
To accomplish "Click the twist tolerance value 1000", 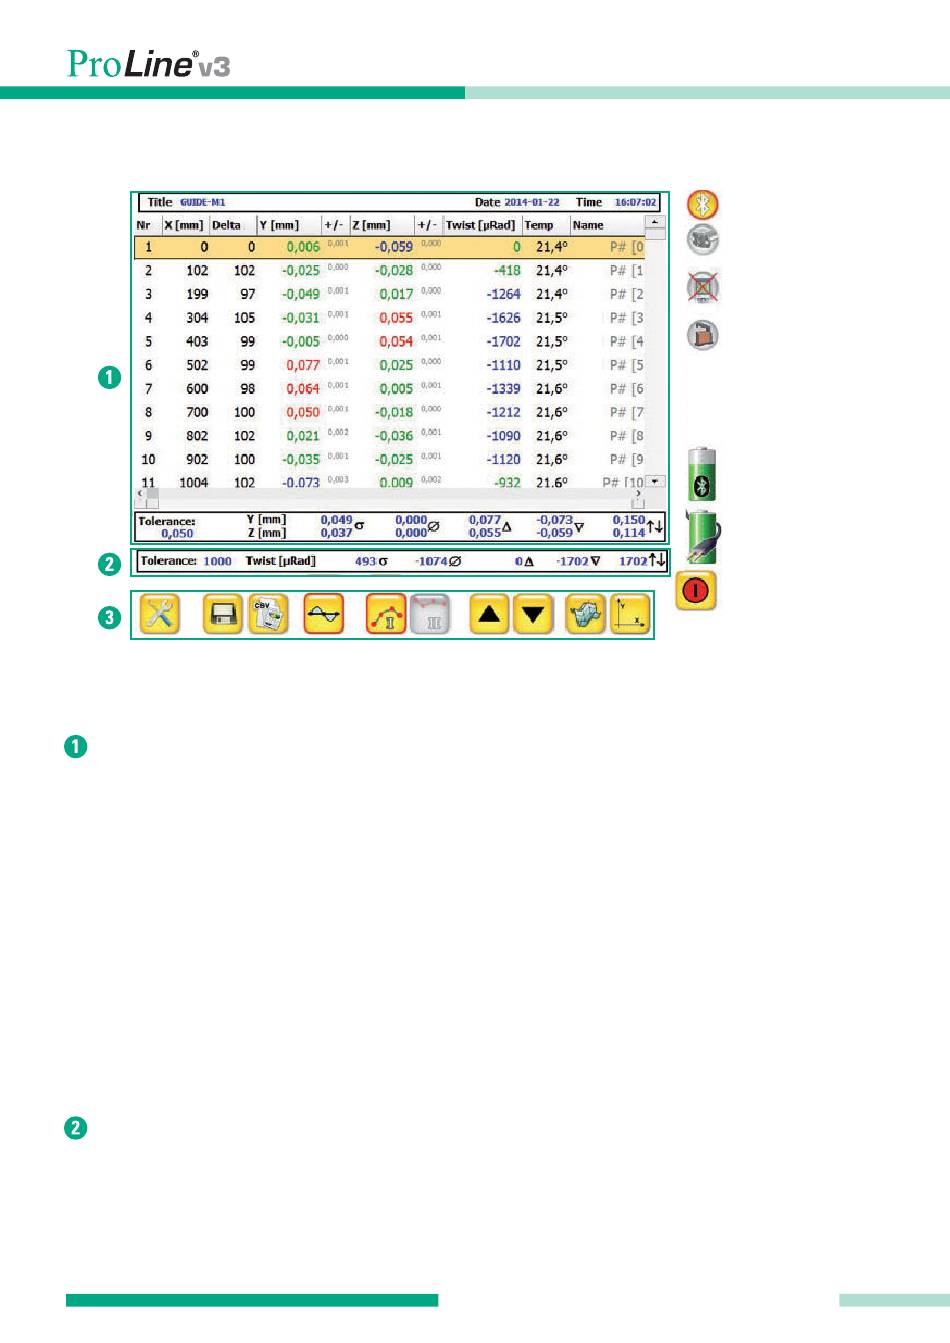I will point(217,562).
